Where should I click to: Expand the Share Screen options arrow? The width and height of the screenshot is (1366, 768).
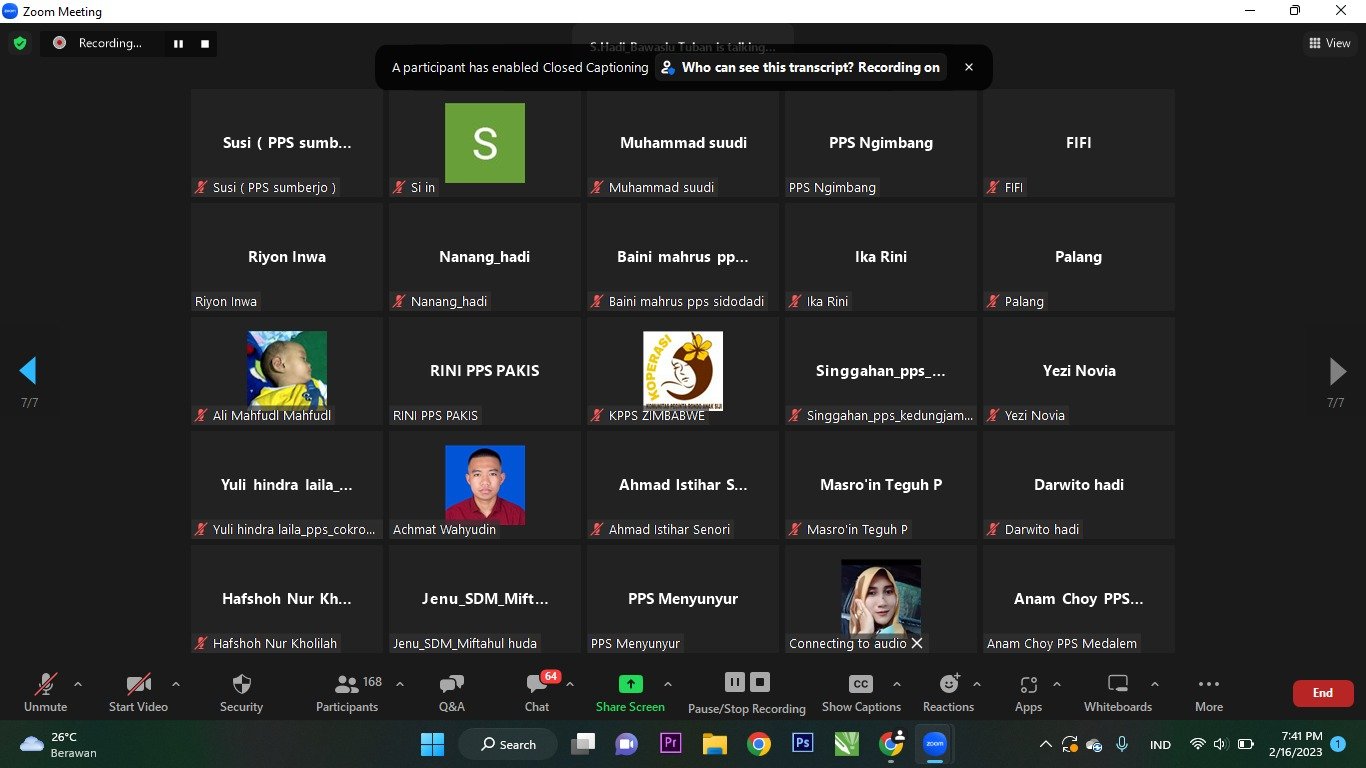tap(668, 685)
